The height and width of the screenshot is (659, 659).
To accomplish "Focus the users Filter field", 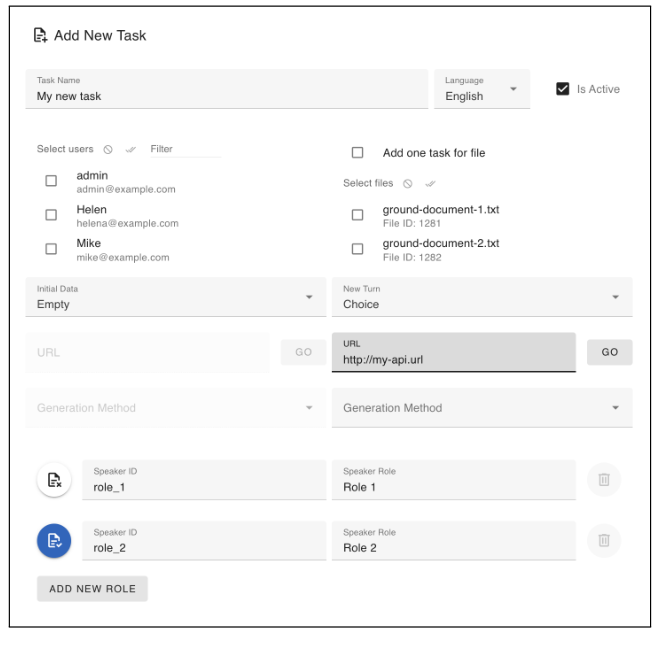I will click(184, 149).
